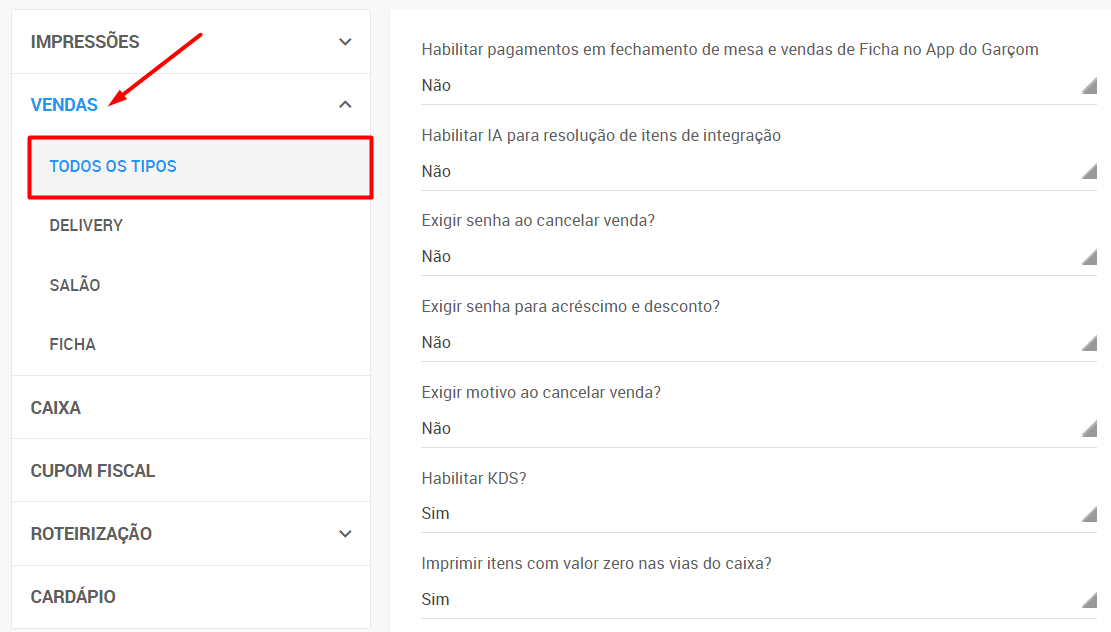Open 'Imprimir itens com valor zero' dropdown

click(x=758, y=600)
